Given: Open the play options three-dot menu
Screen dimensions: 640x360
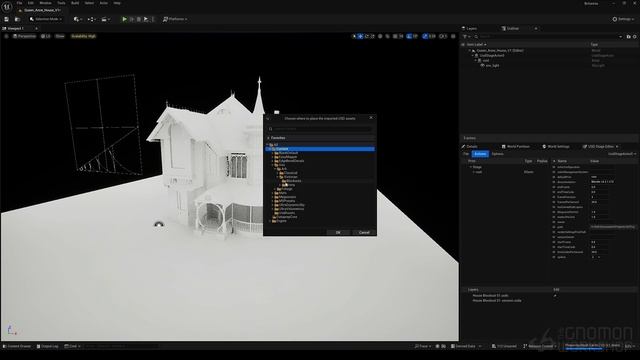Looking at the screenshot, I should point(153,19).
